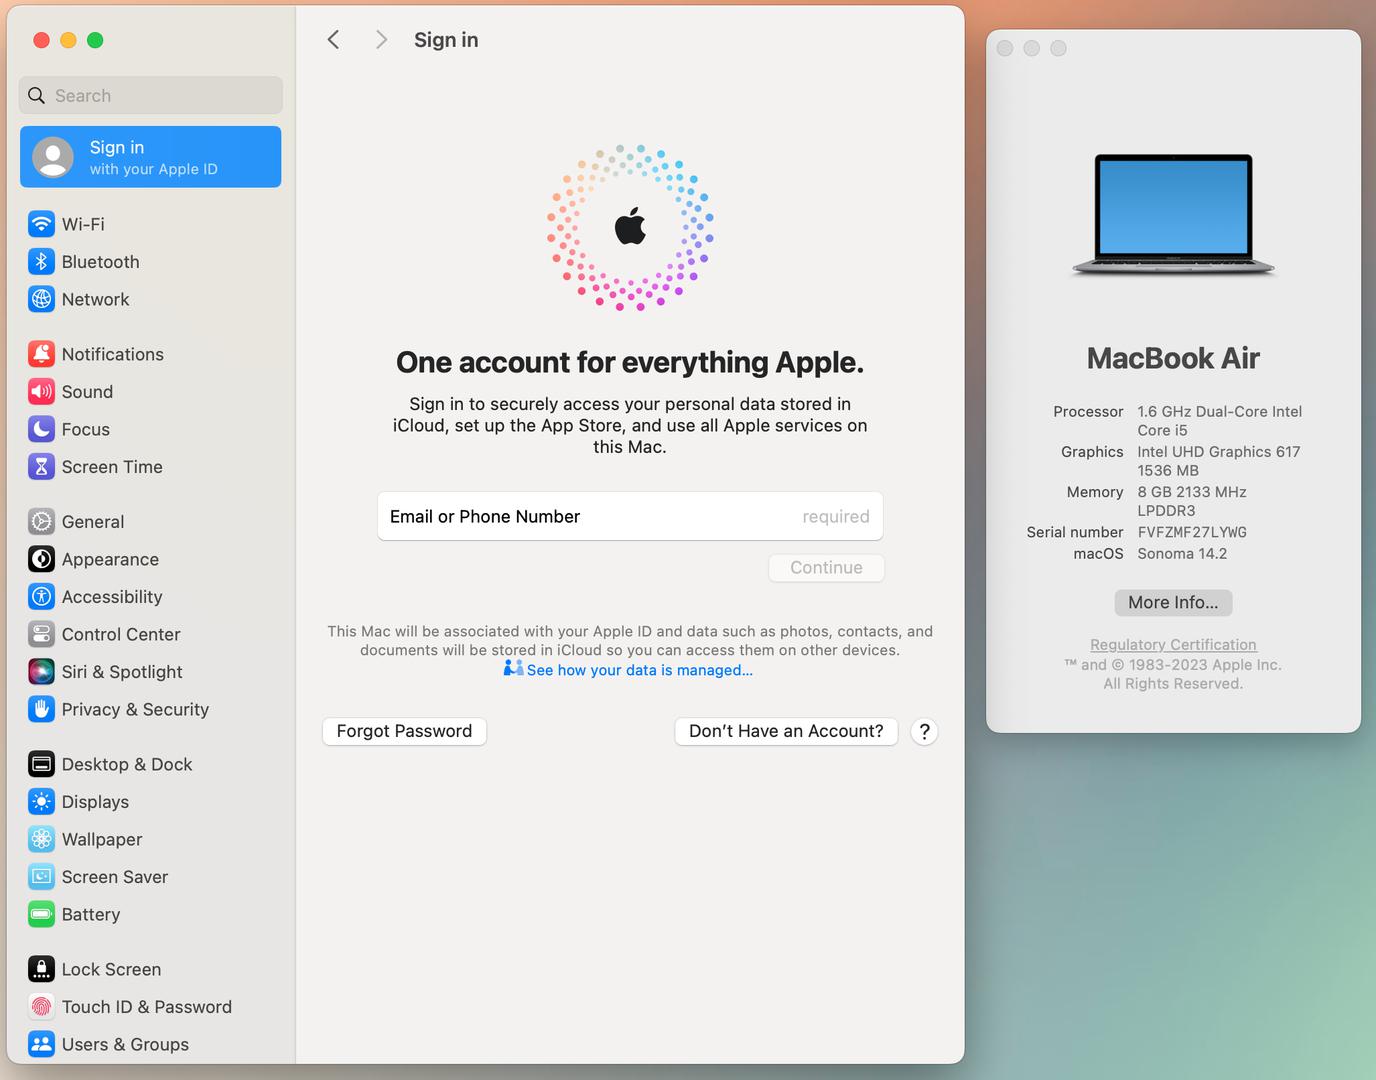Open the Wi-Fi label in sidebar

(x=83, y=224)
